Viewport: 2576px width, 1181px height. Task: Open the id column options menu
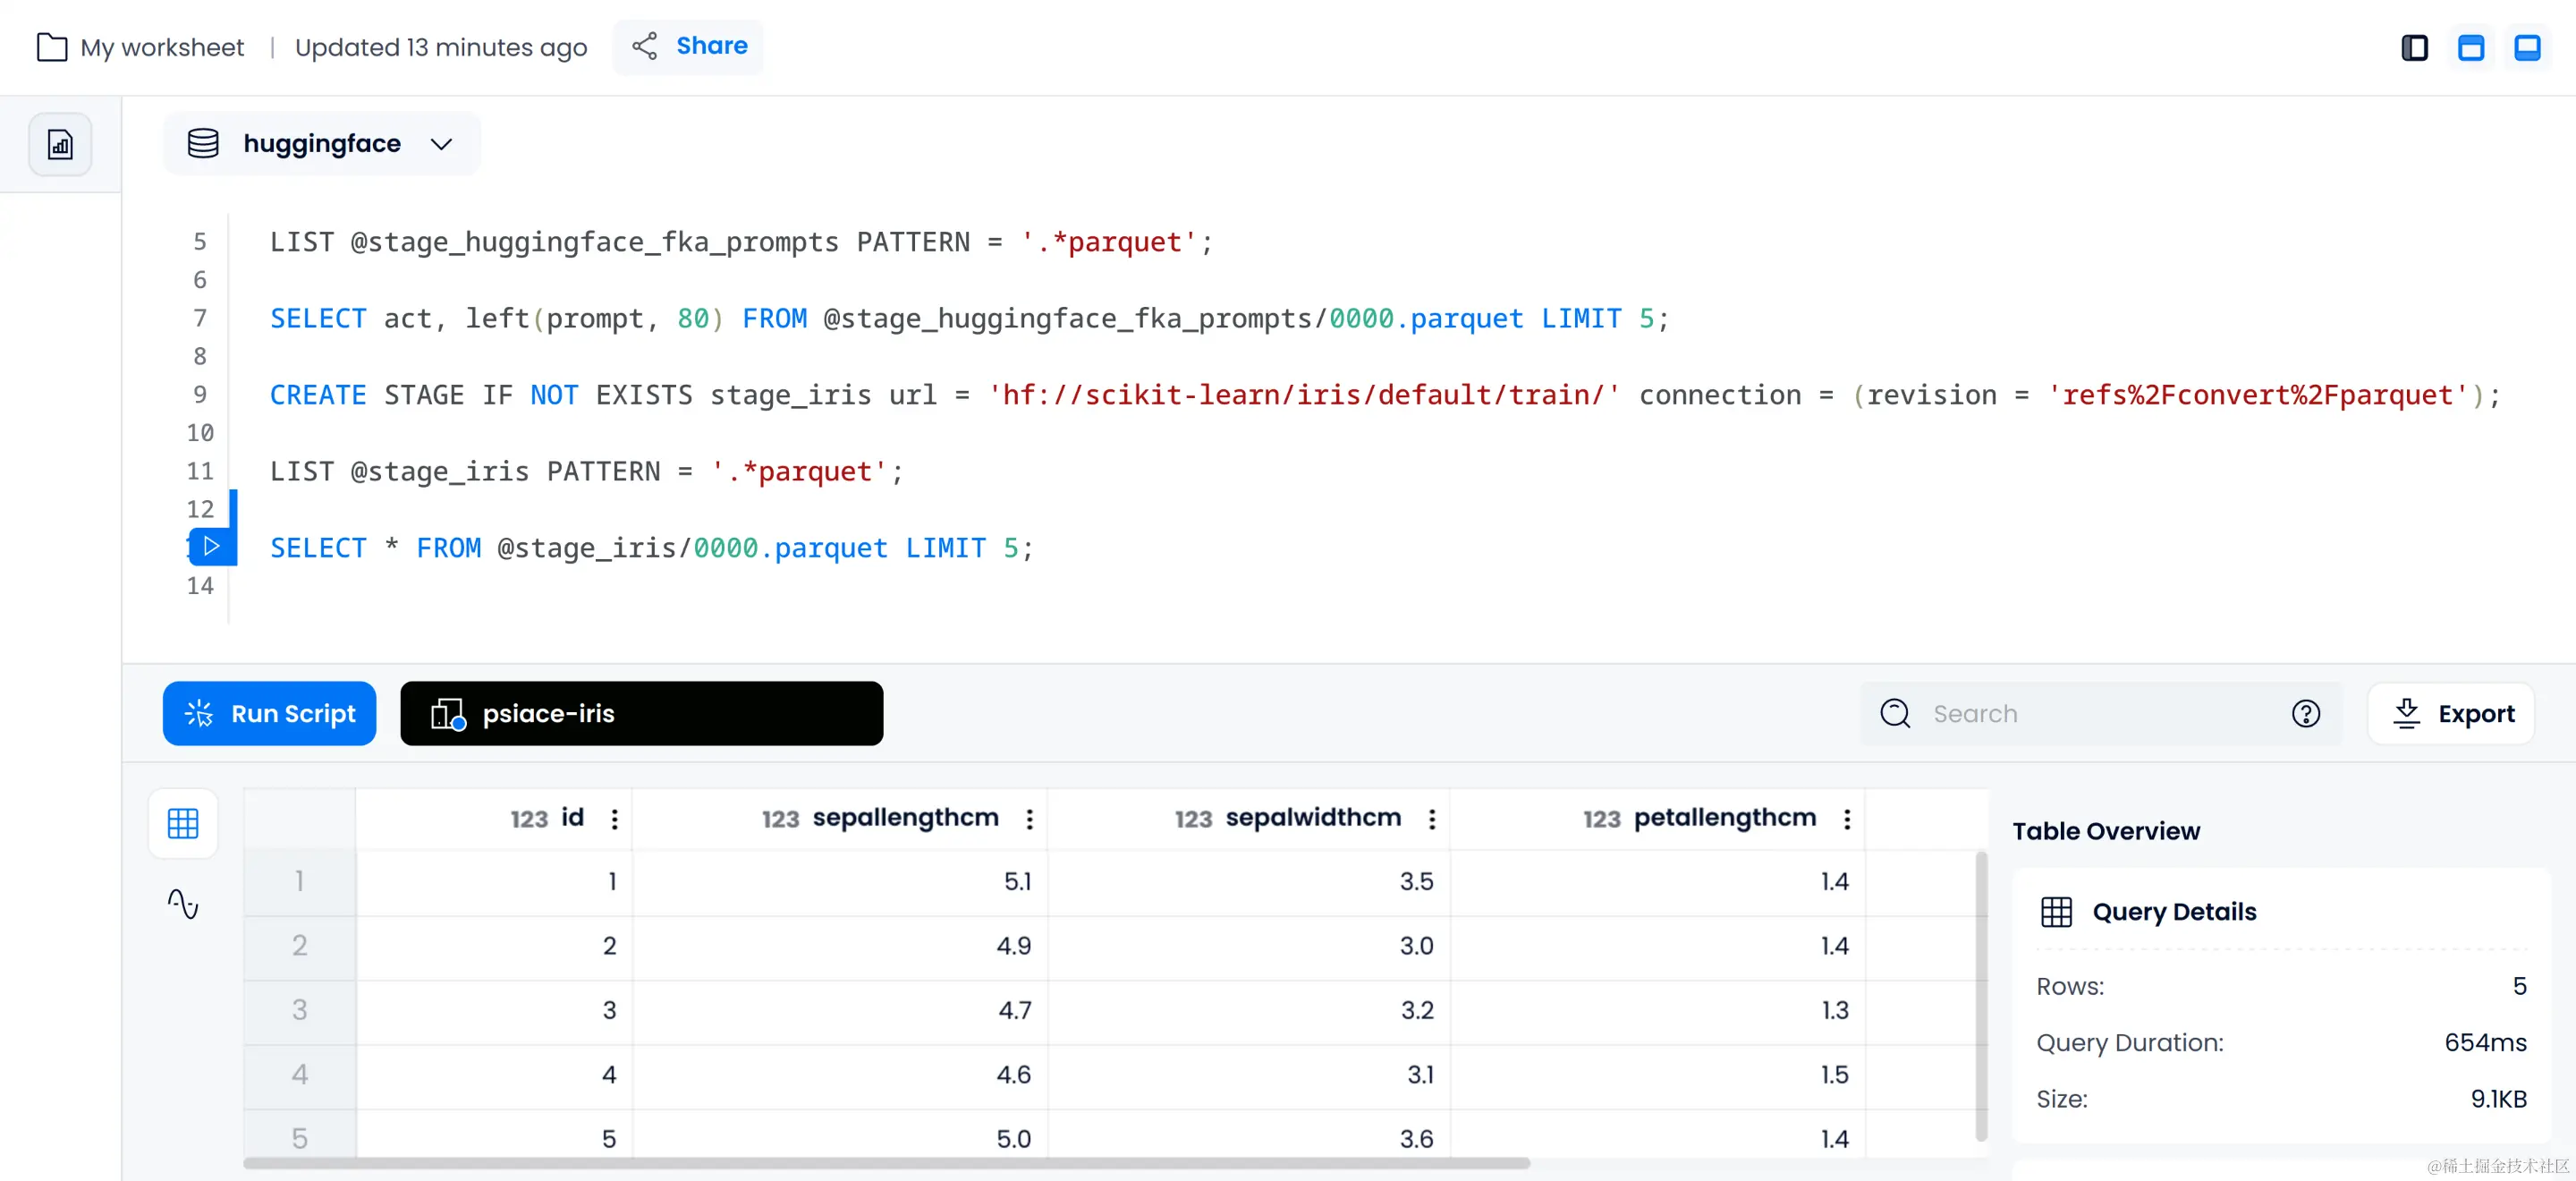(614, 819)
